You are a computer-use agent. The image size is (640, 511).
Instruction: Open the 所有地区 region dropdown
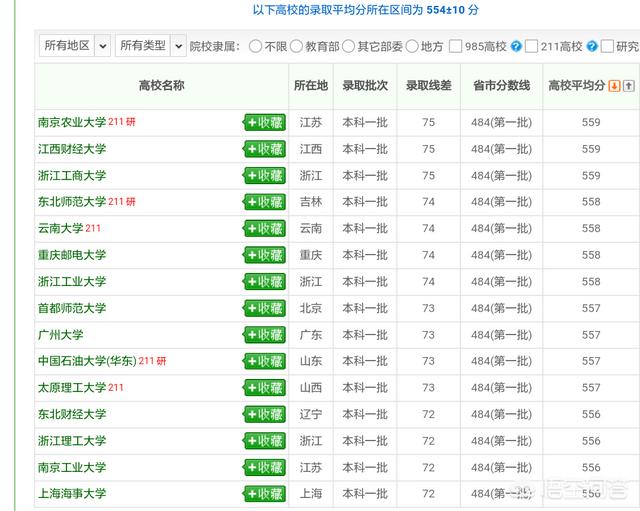75,46
